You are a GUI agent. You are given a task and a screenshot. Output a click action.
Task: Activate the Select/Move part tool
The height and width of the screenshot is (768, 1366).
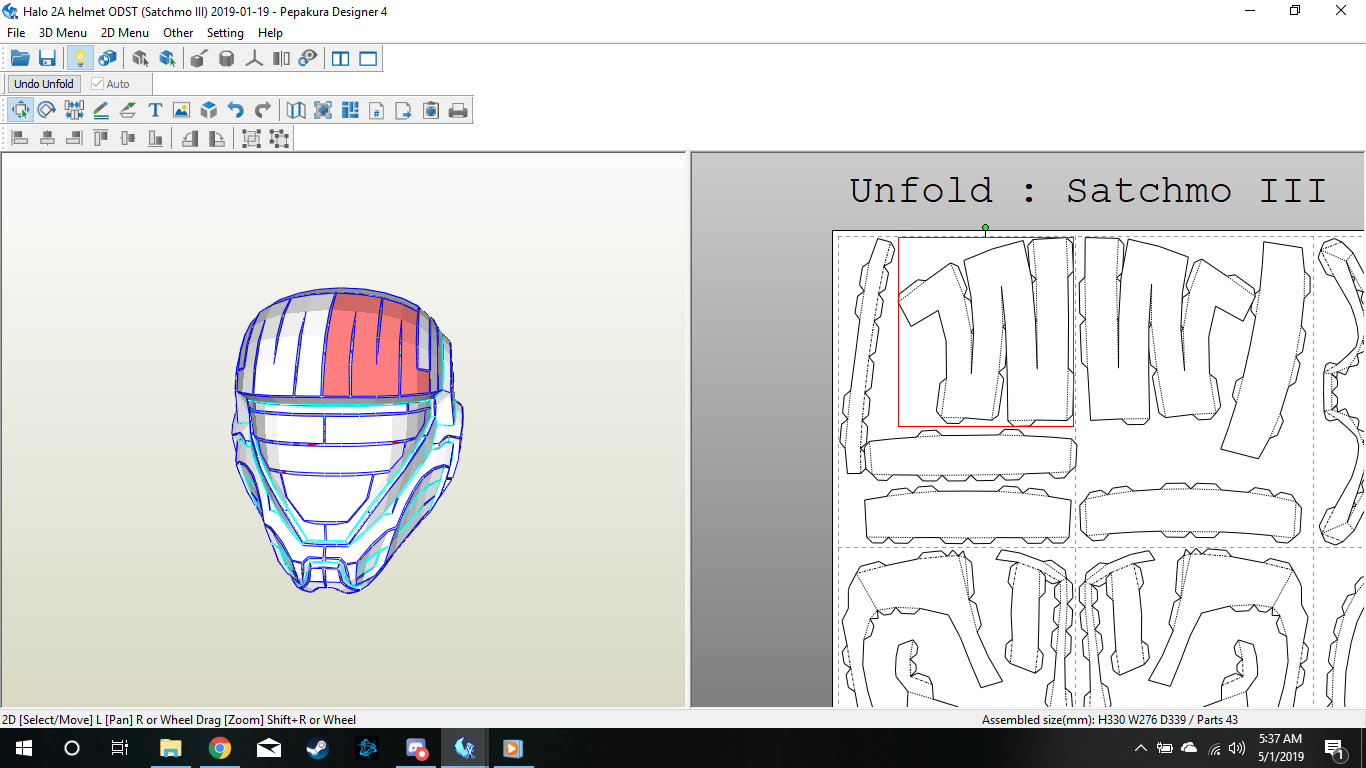[20, 110]
